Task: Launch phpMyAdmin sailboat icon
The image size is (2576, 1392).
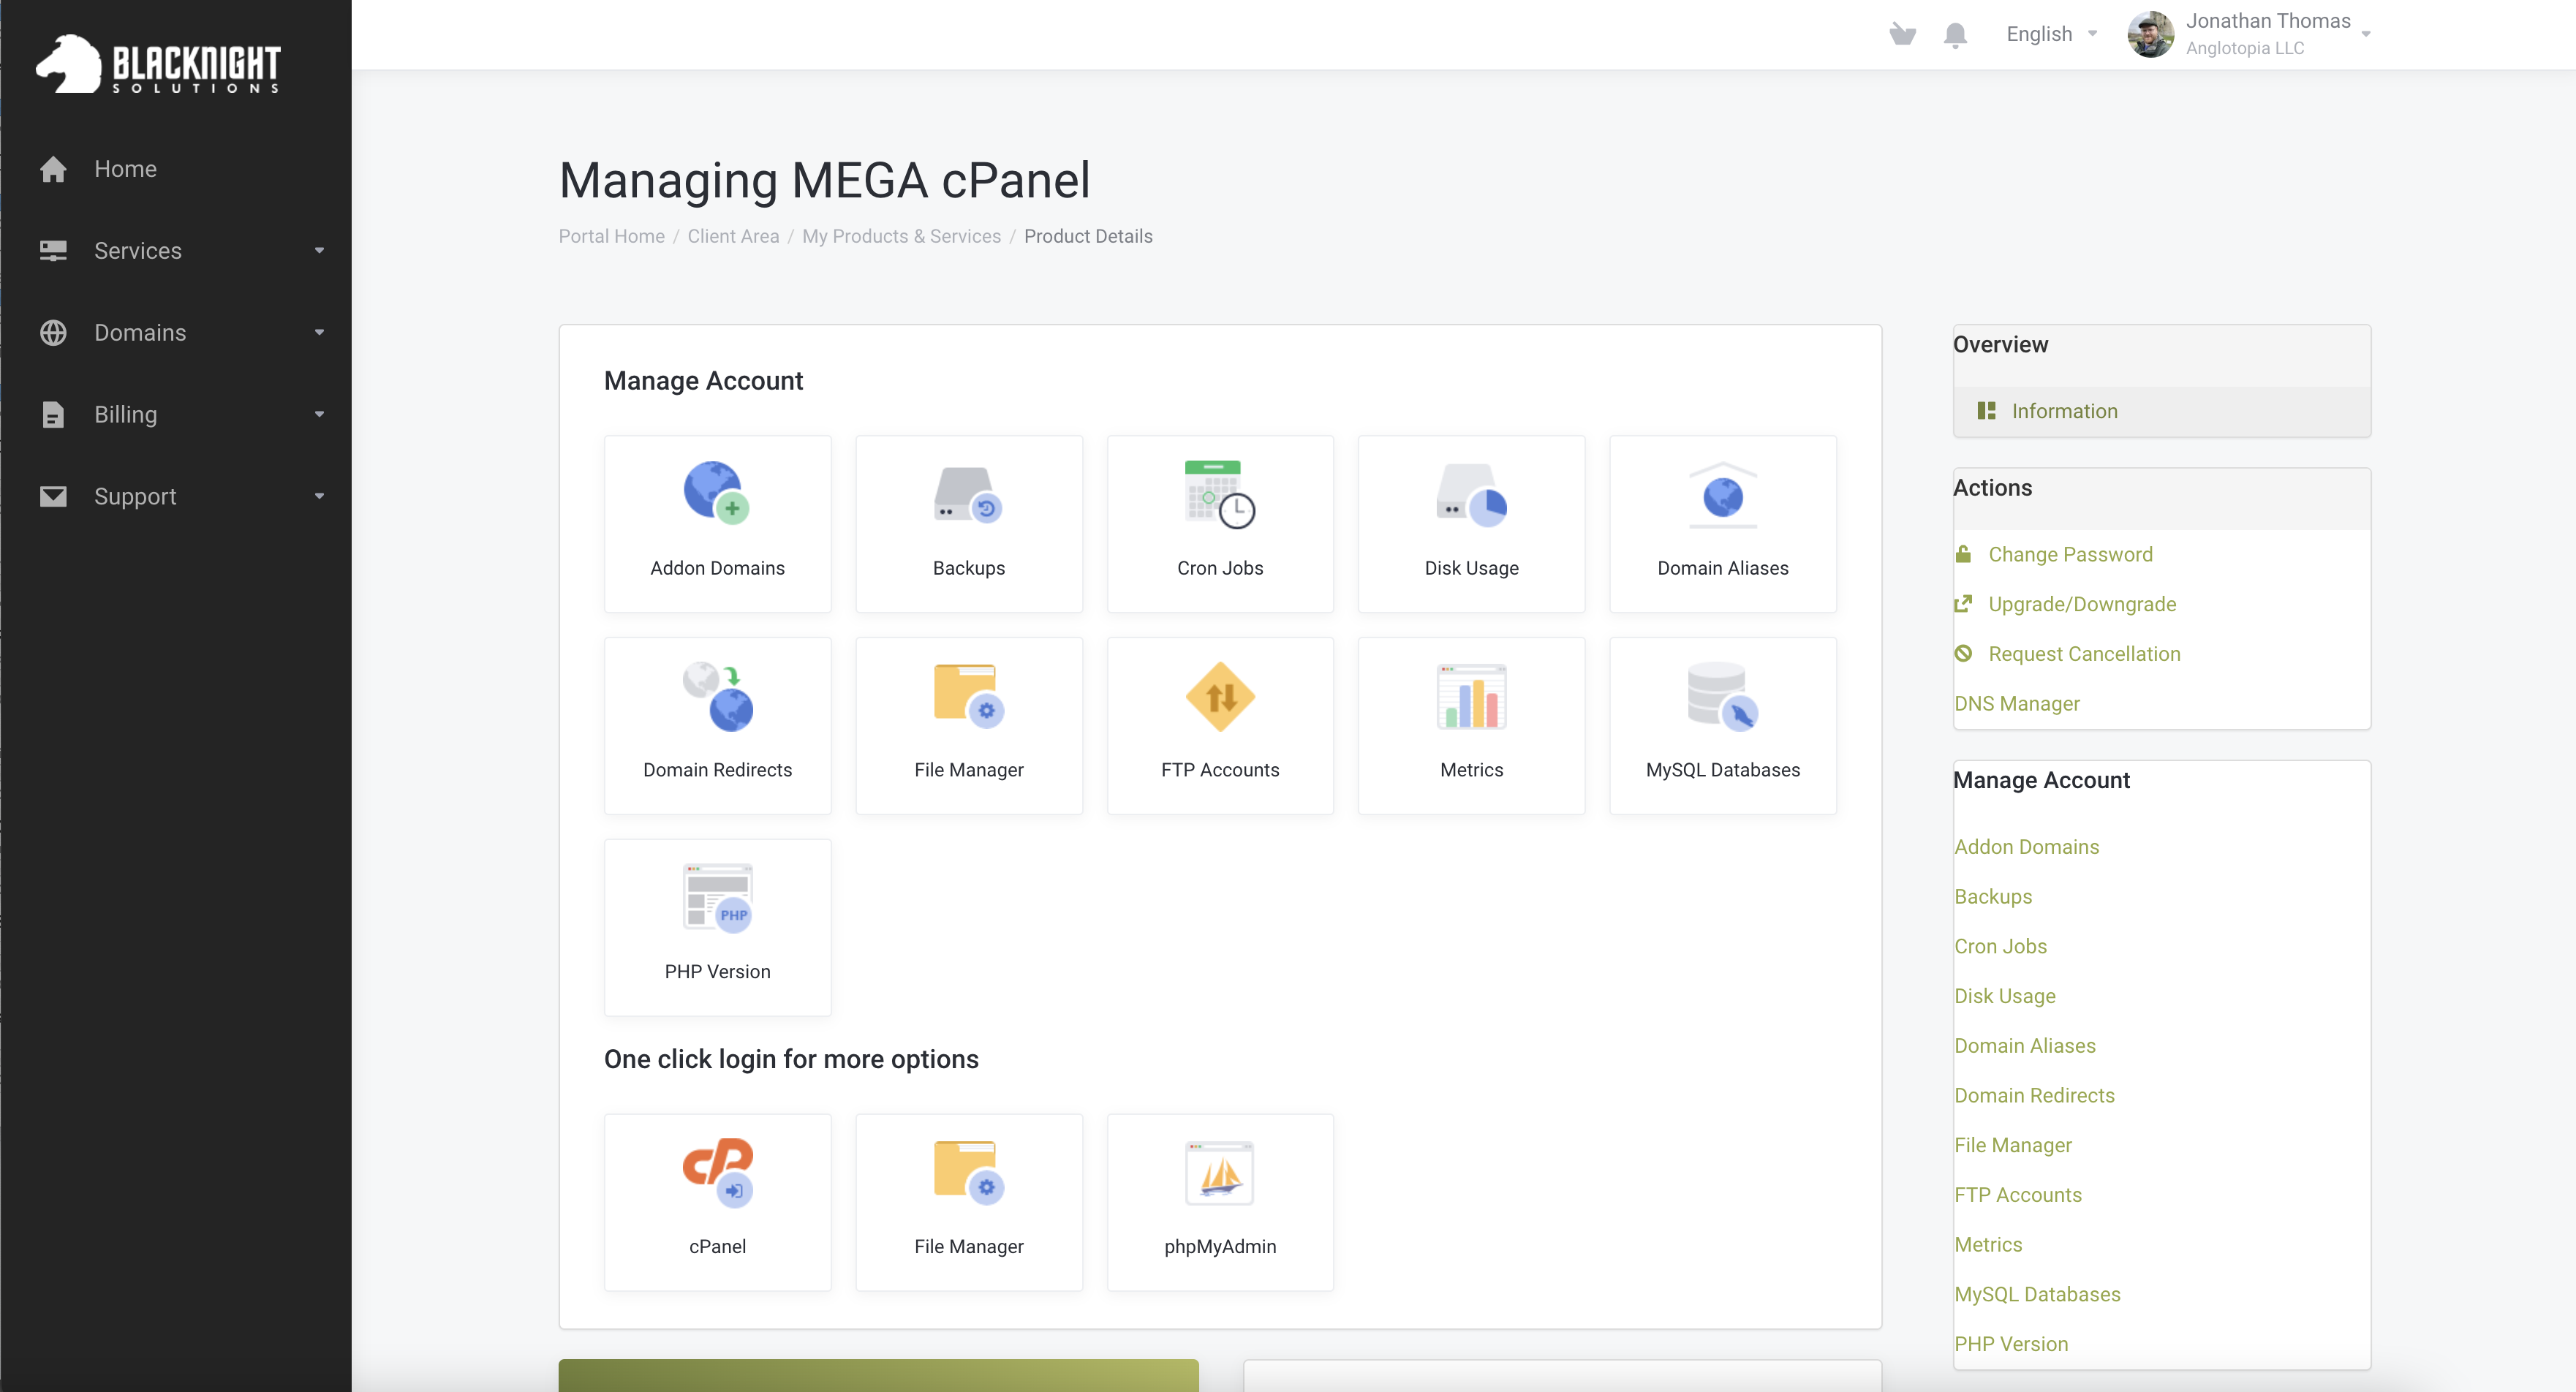Action: coord(1219,1172)
